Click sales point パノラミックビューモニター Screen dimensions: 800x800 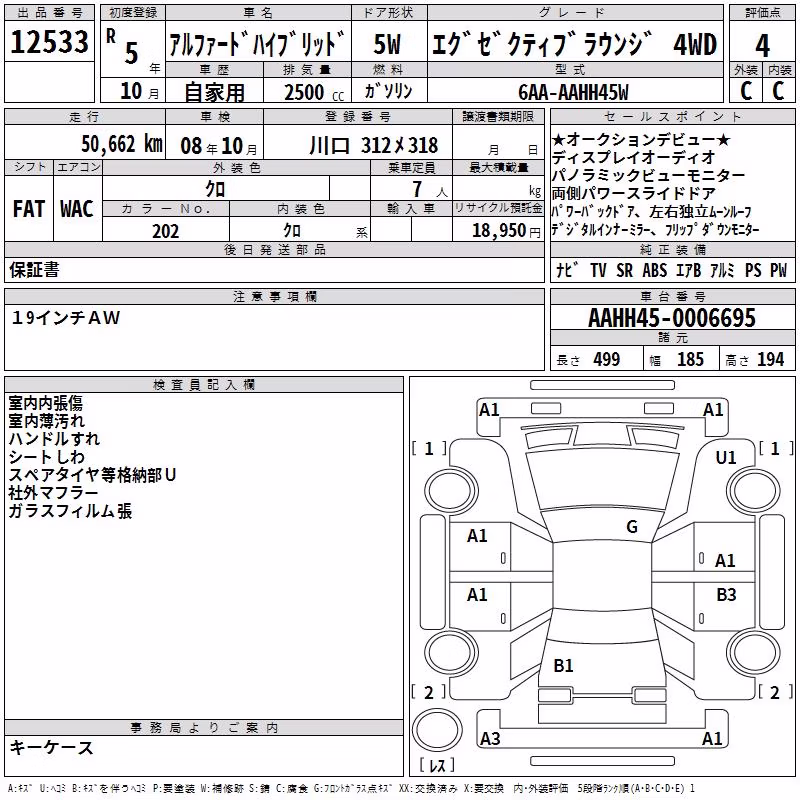pos(648,175)
